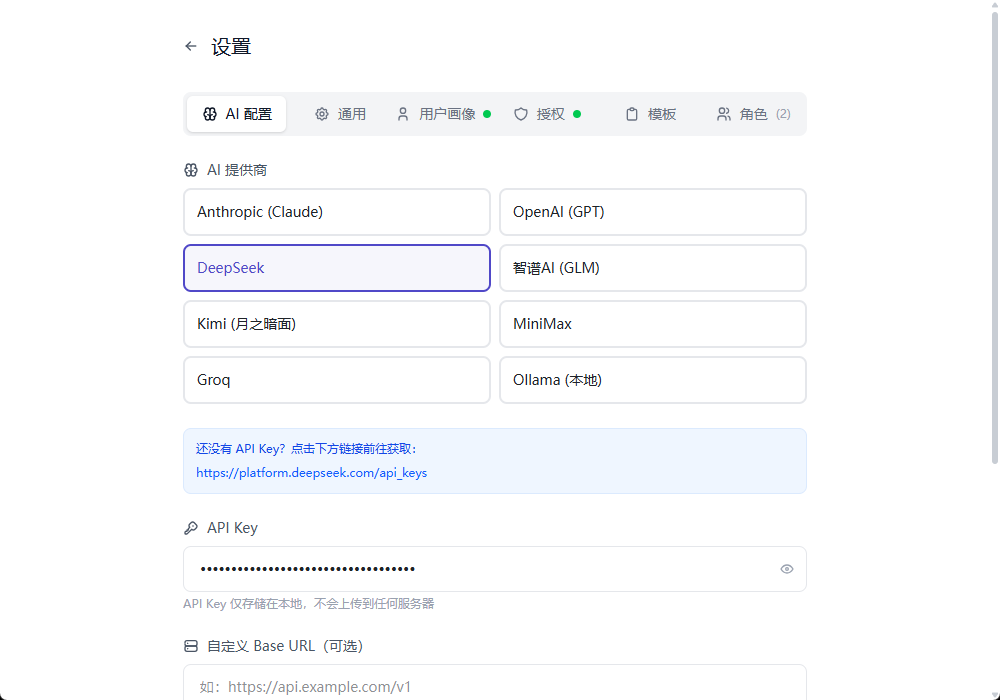Click the 自定义 Base URL（可选）label
1000x700 pixels.
click(285, 646)
